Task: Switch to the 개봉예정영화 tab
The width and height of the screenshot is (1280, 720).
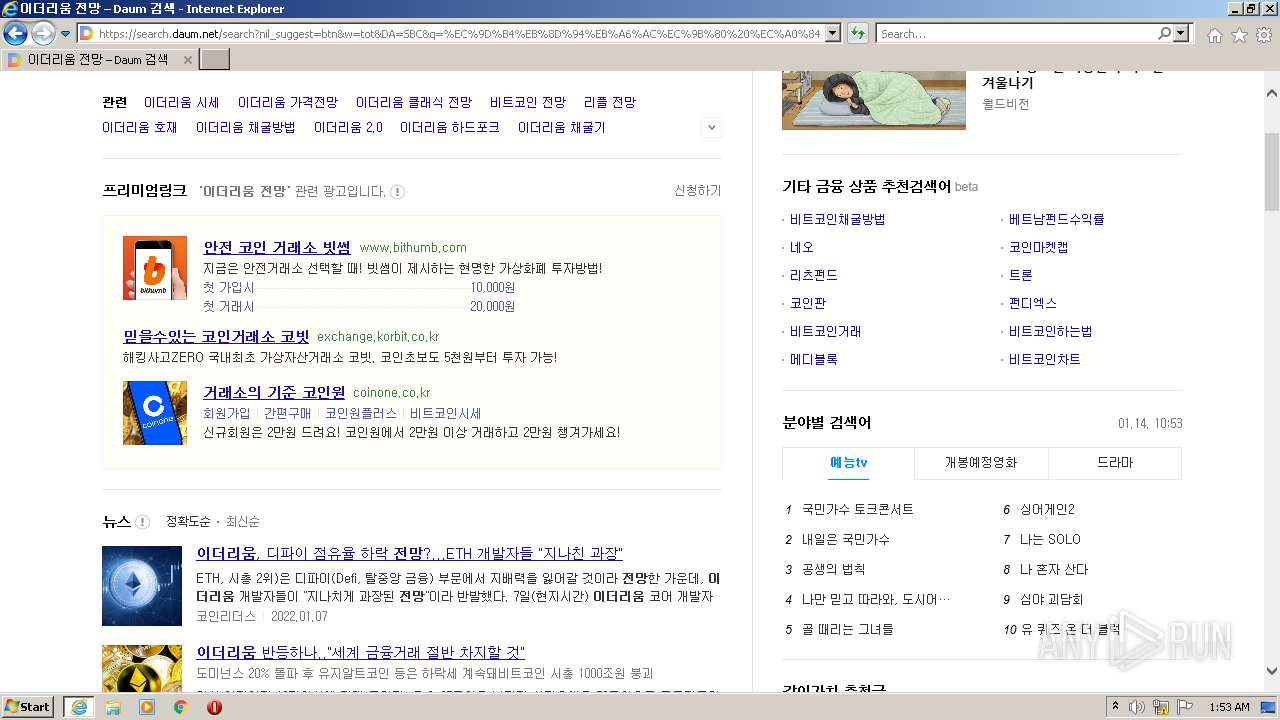Action: pos(981,463)
